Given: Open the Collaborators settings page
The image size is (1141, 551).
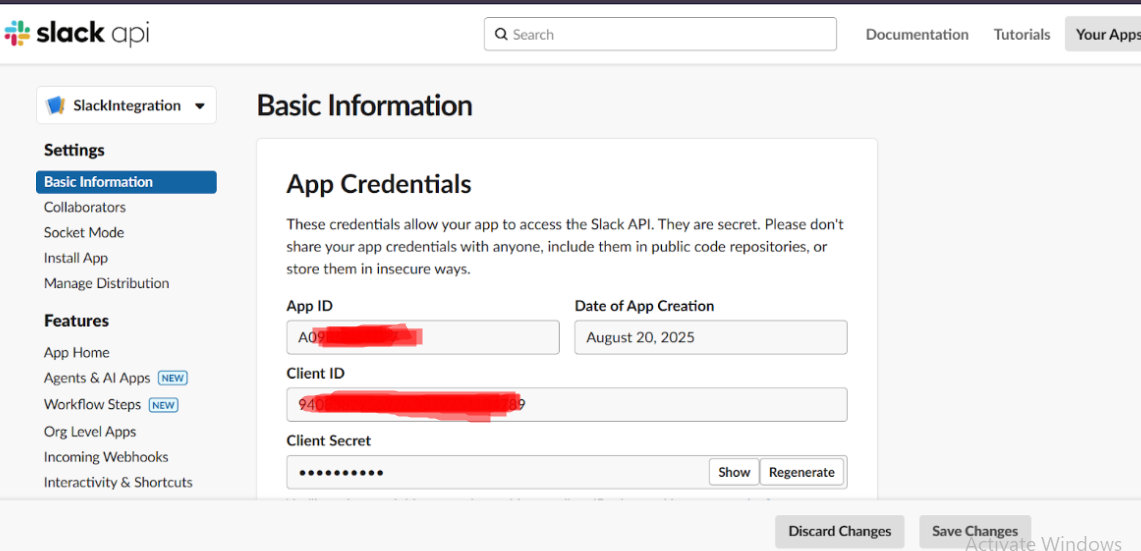Looking at the screenshot, I should [x=84, y=207].
